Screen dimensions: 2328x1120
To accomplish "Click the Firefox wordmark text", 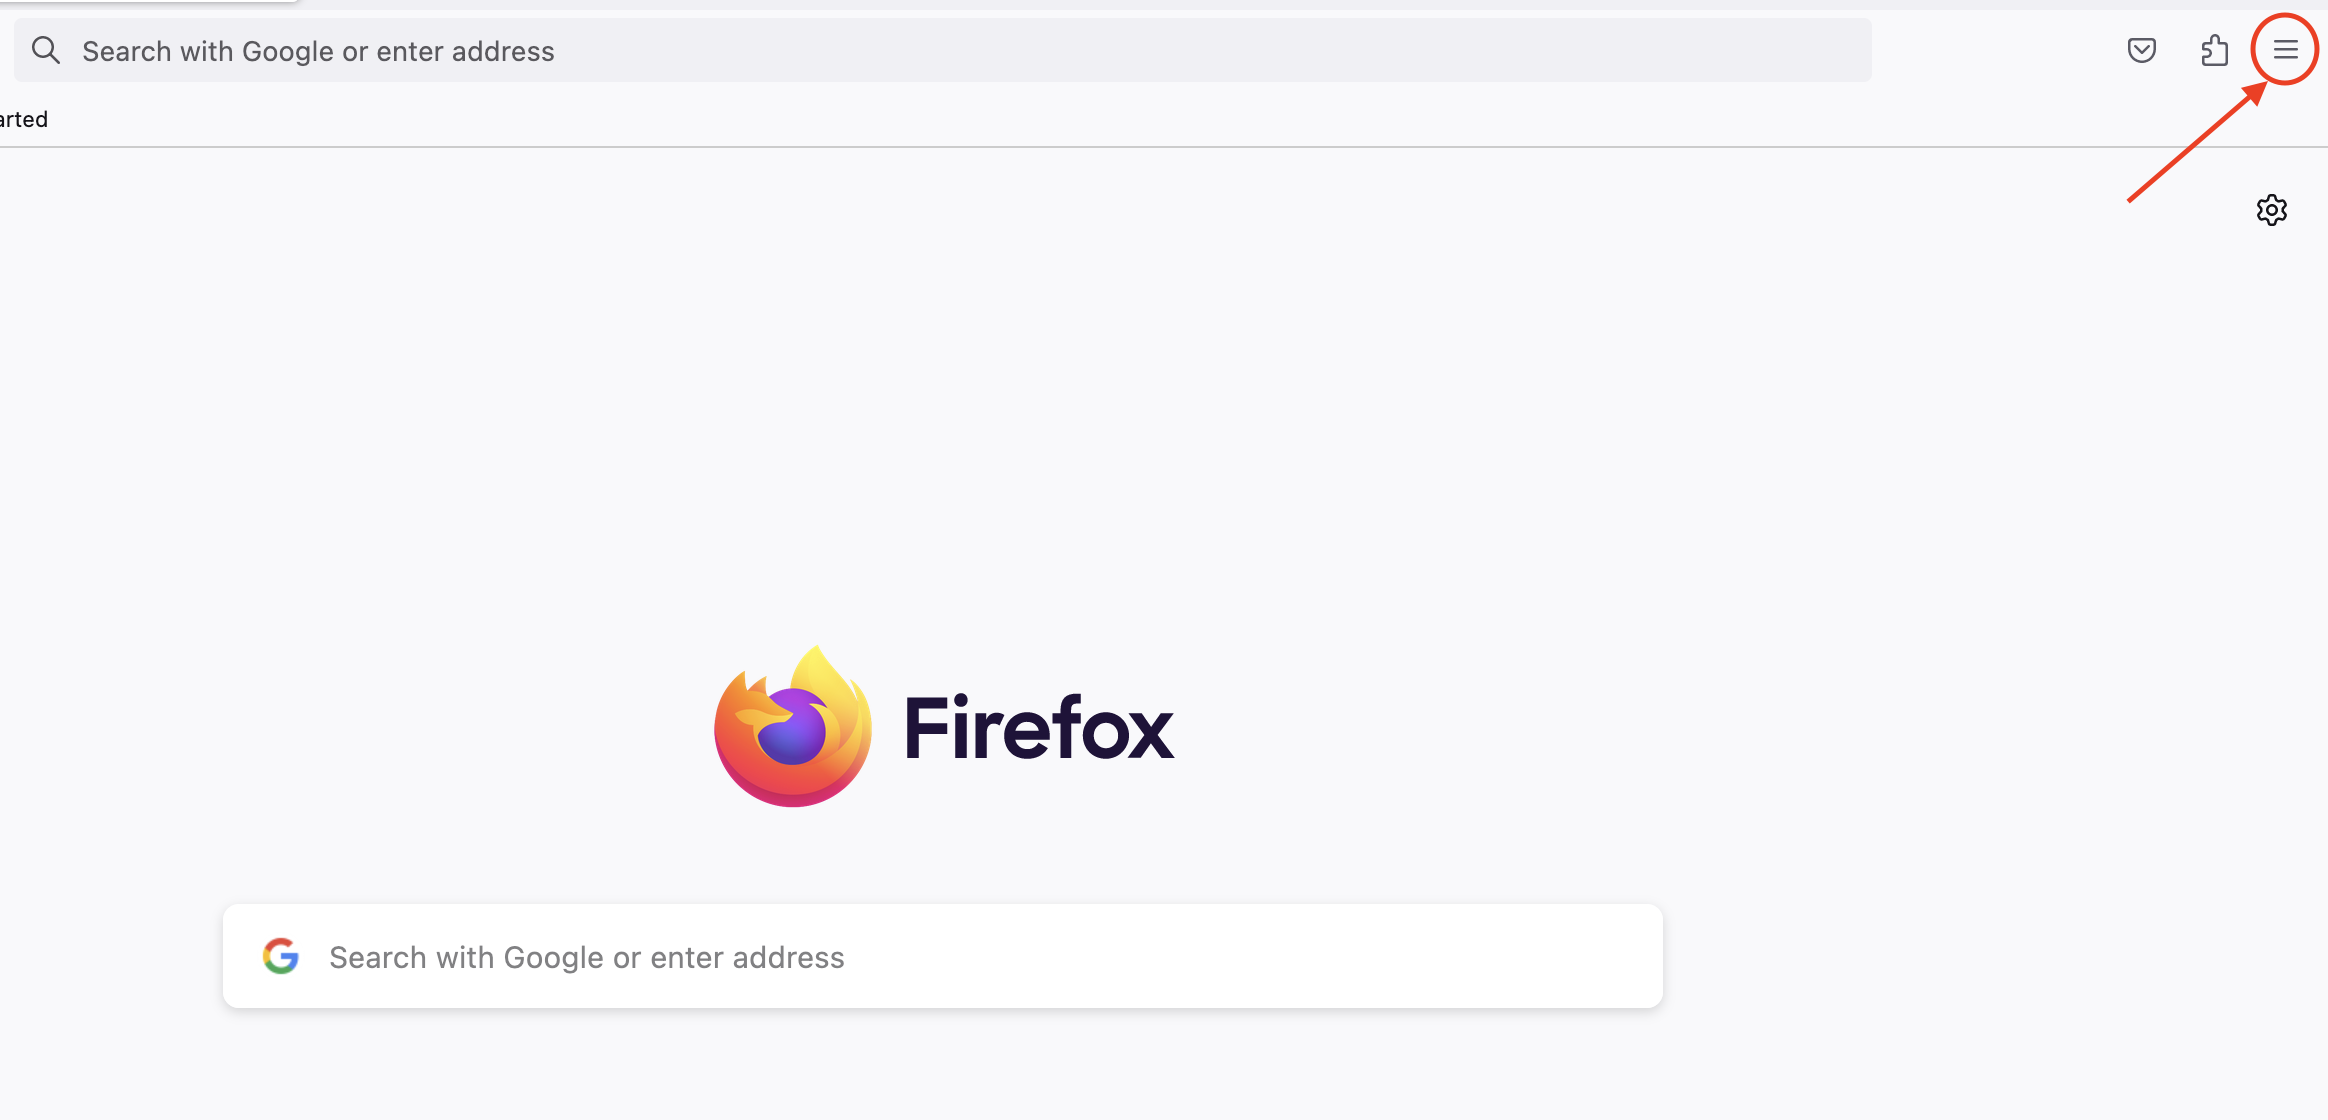I will pos(1038,728).
